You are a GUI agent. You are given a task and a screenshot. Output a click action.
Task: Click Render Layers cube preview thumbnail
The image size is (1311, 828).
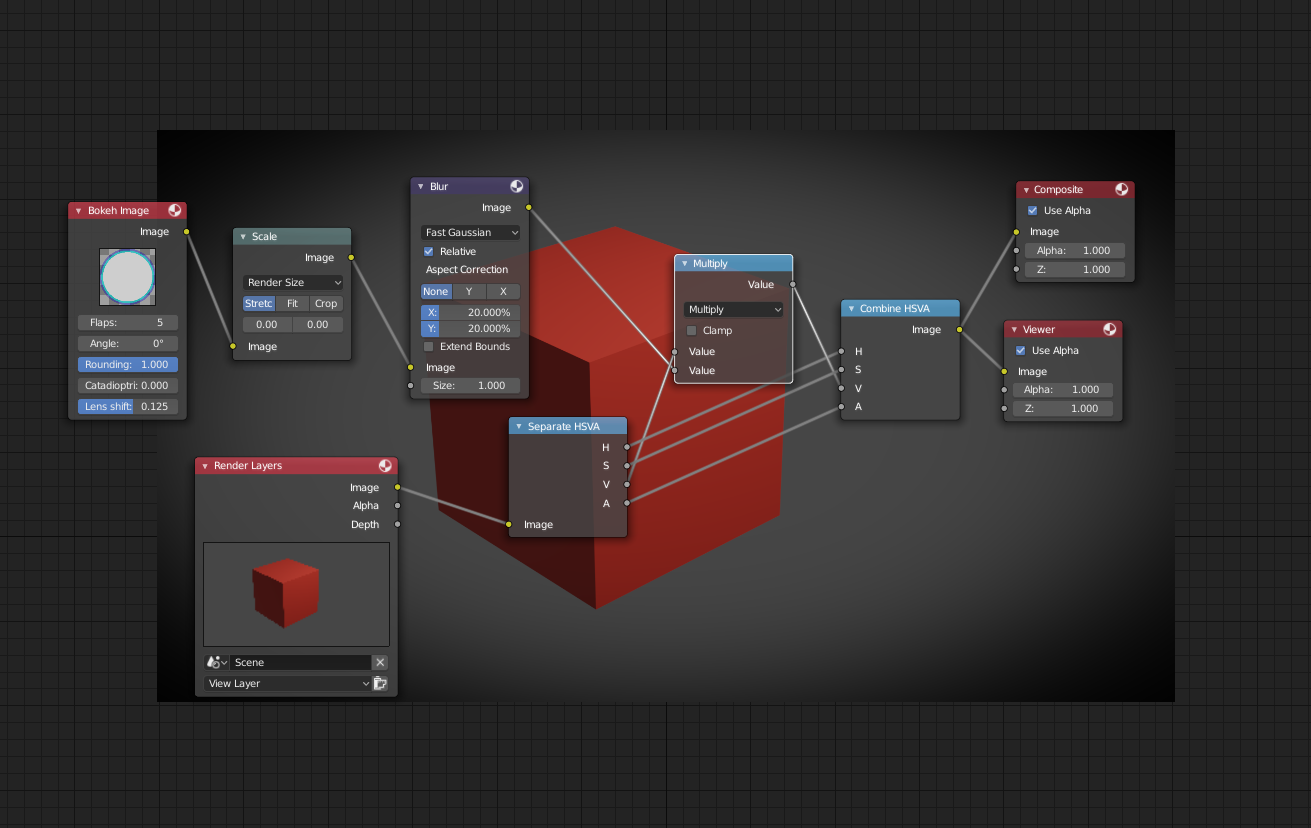pos(296,594)
